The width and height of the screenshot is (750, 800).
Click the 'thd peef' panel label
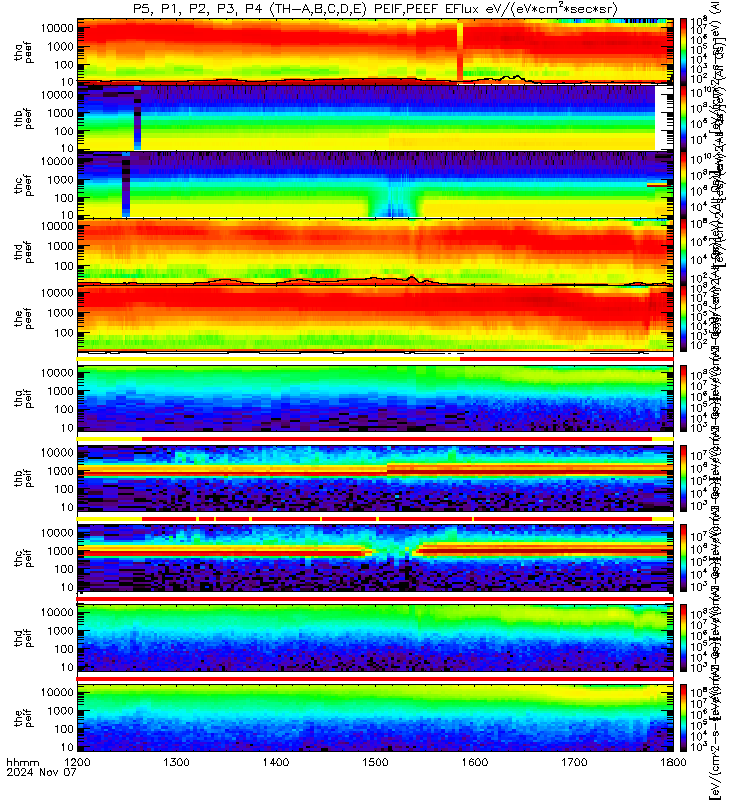pyautogui.click(x=23, y=252)
